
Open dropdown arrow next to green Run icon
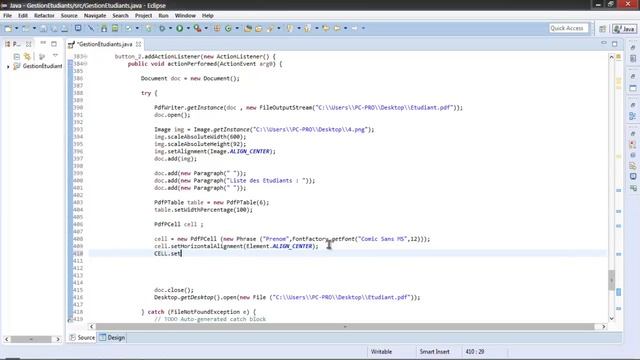[x=188, y=28]
